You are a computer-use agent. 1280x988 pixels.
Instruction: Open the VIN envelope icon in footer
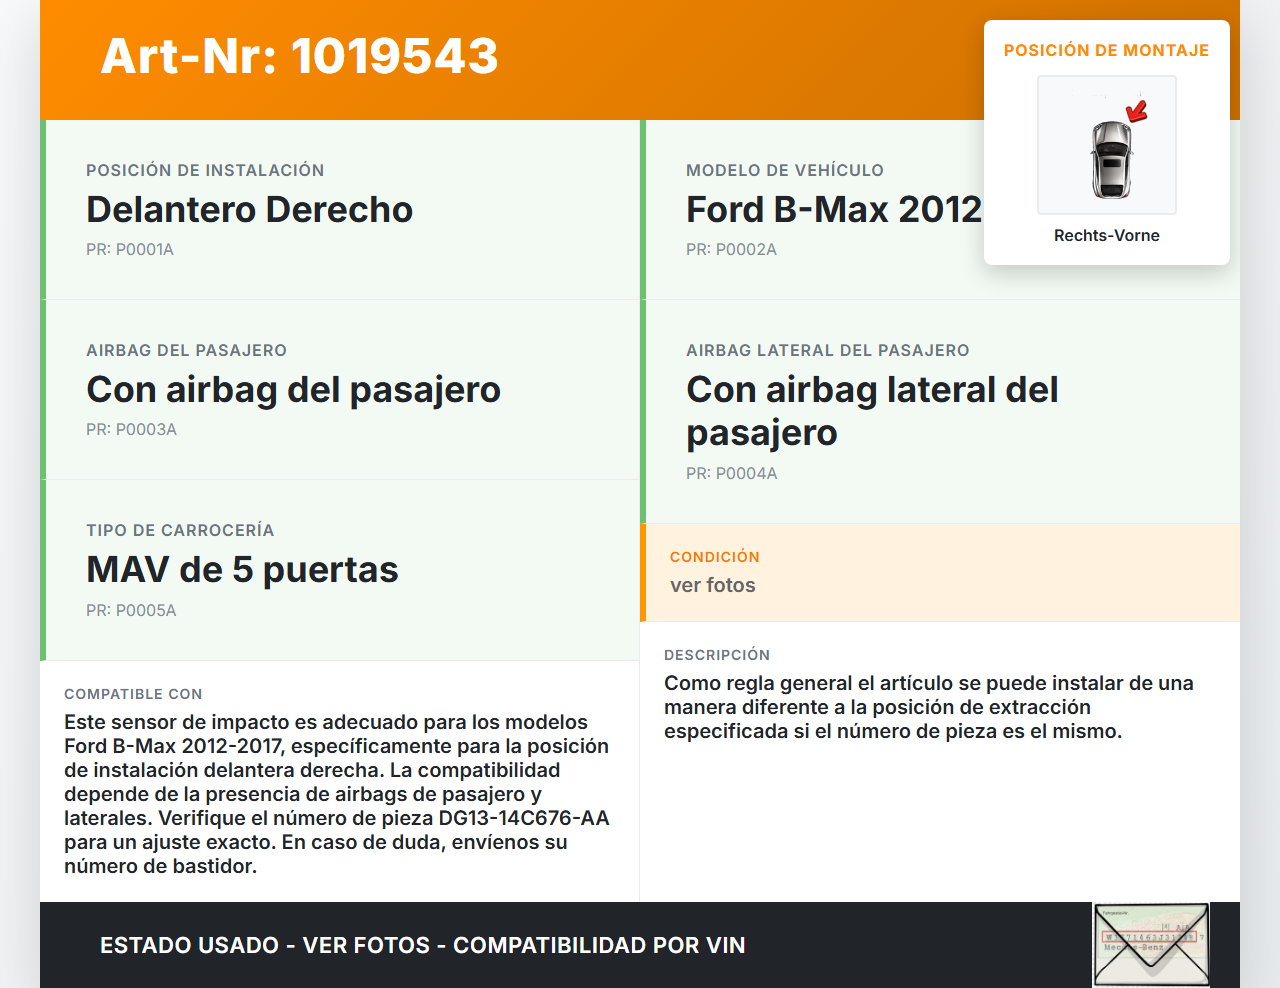pos(1151,945)
